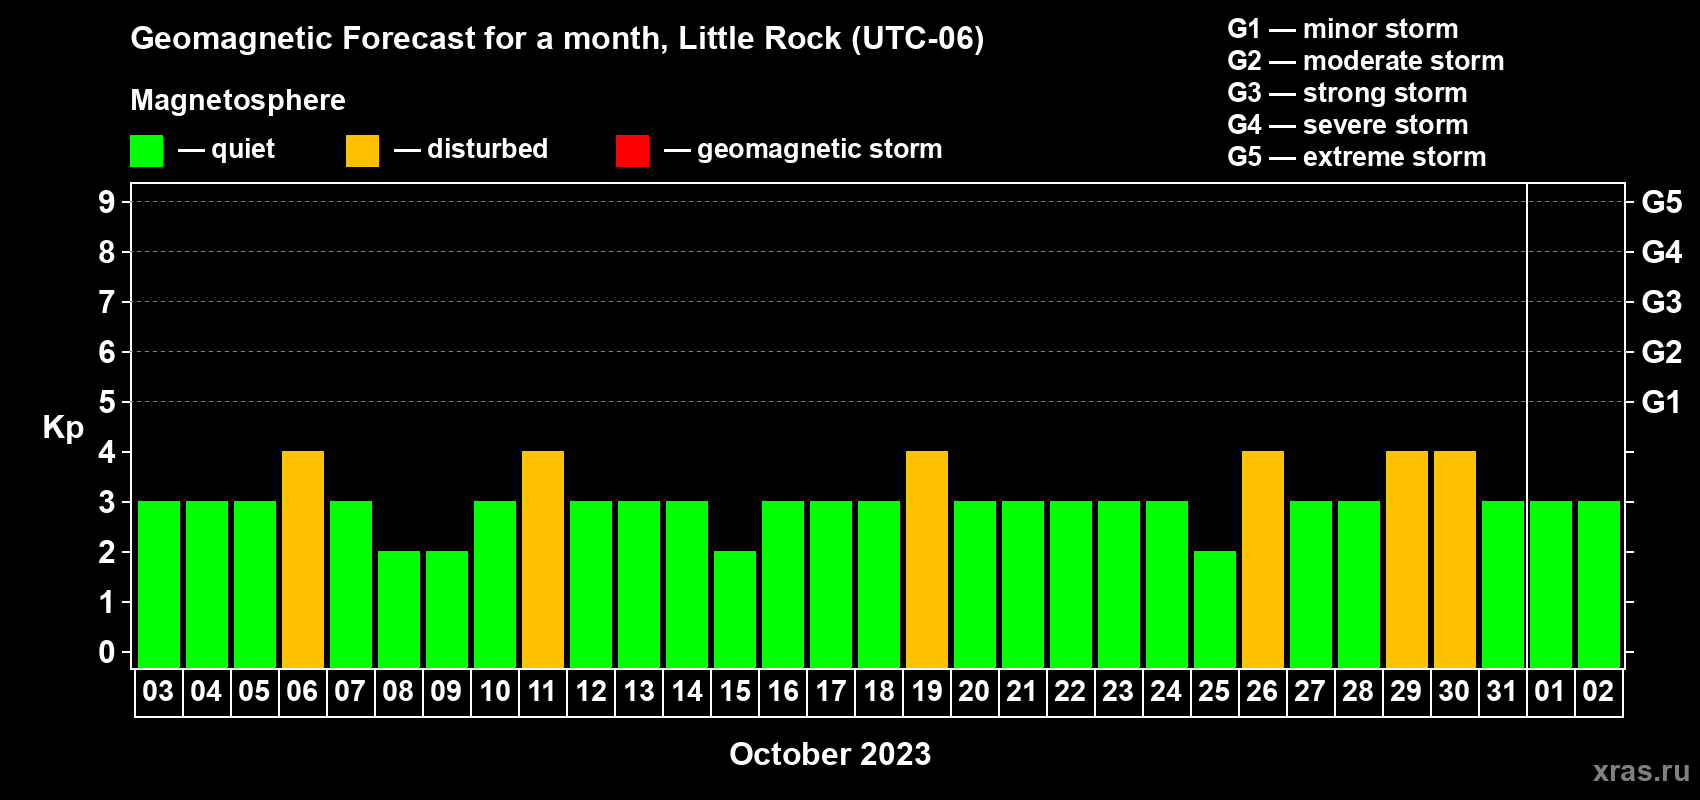
Task: Click date label 12 on the axis
Action: point(590,691)
